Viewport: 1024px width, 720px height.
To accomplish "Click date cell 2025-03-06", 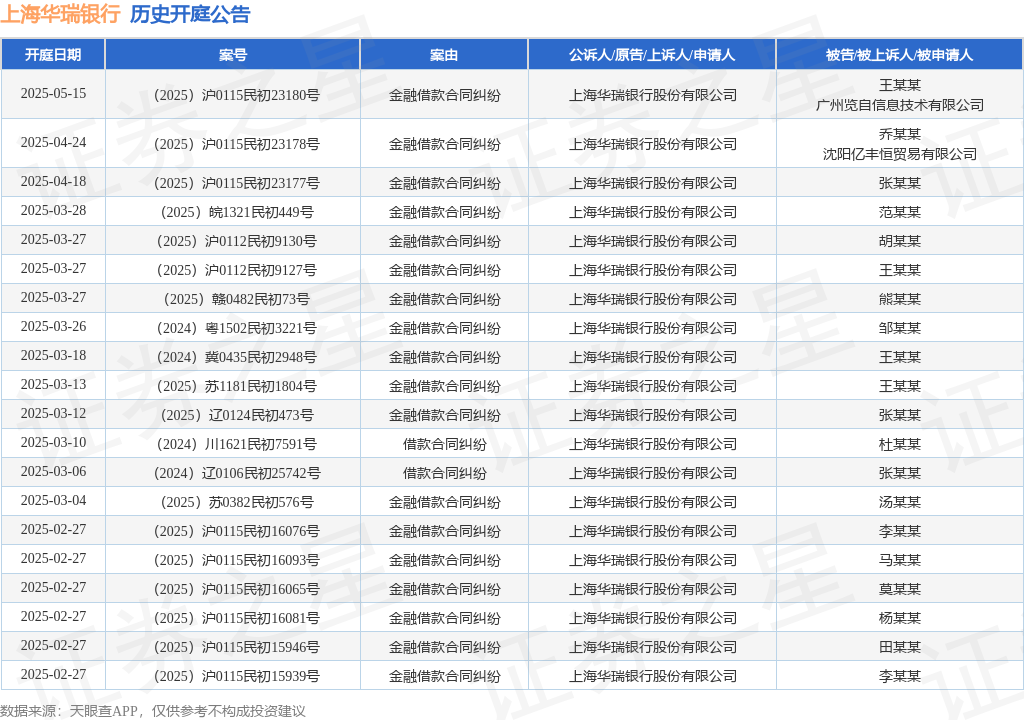I will point(53,471).
